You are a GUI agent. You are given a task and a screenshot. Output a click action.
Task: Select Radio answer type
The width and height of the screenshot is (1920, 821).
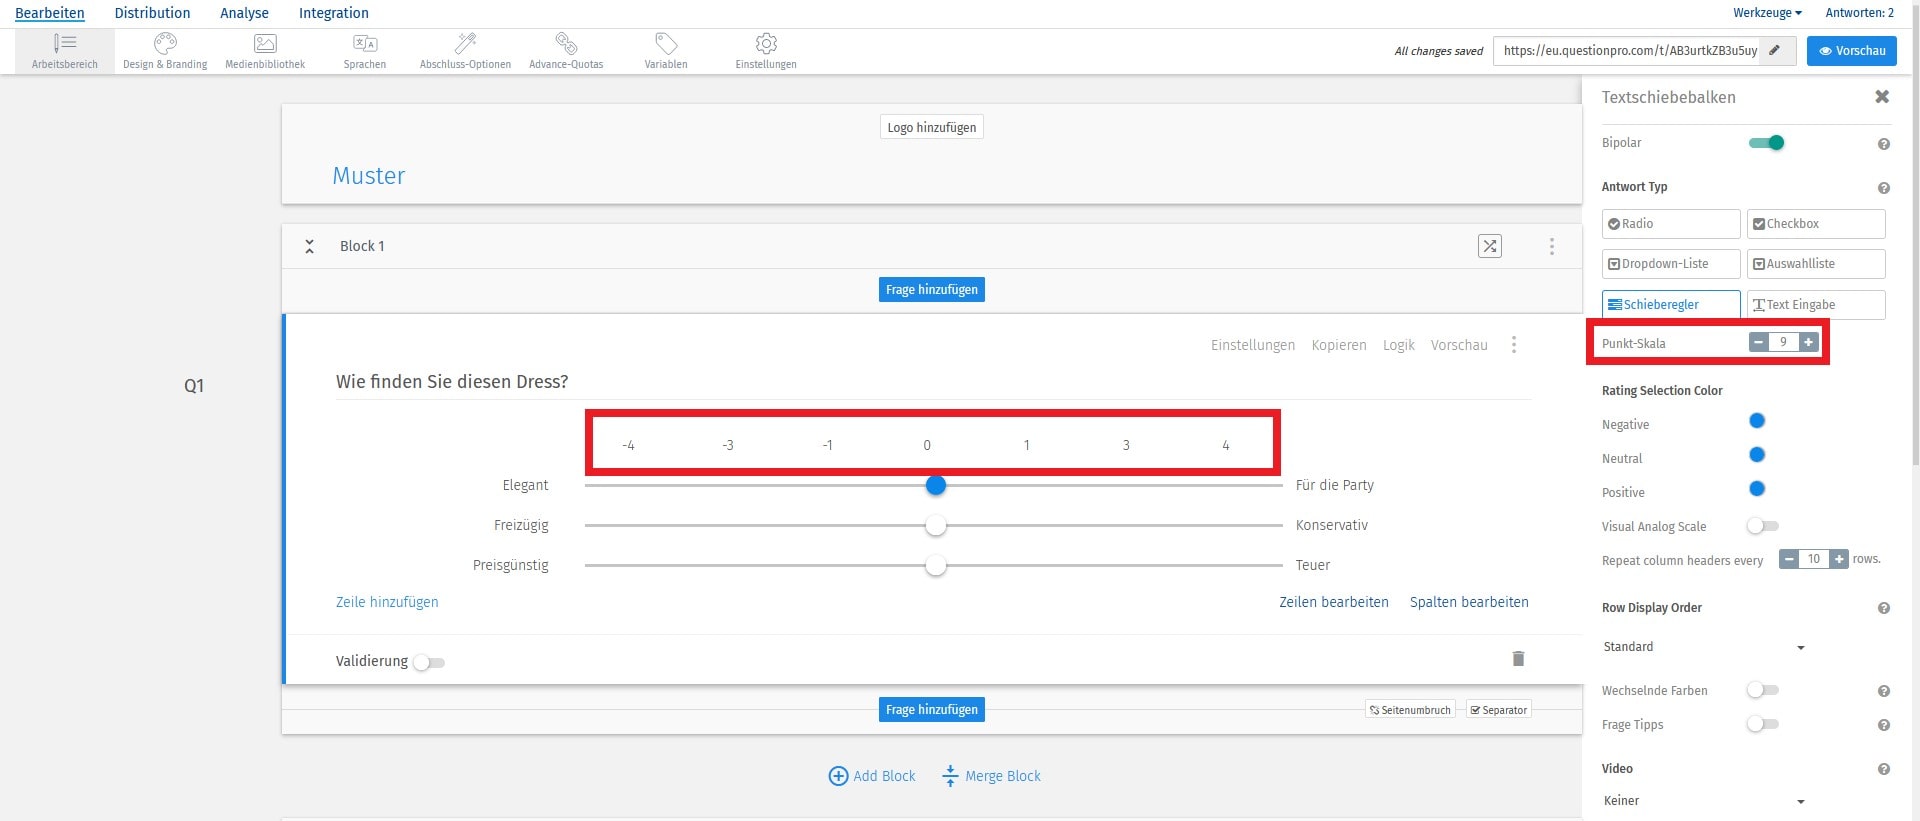point(1671,224)
